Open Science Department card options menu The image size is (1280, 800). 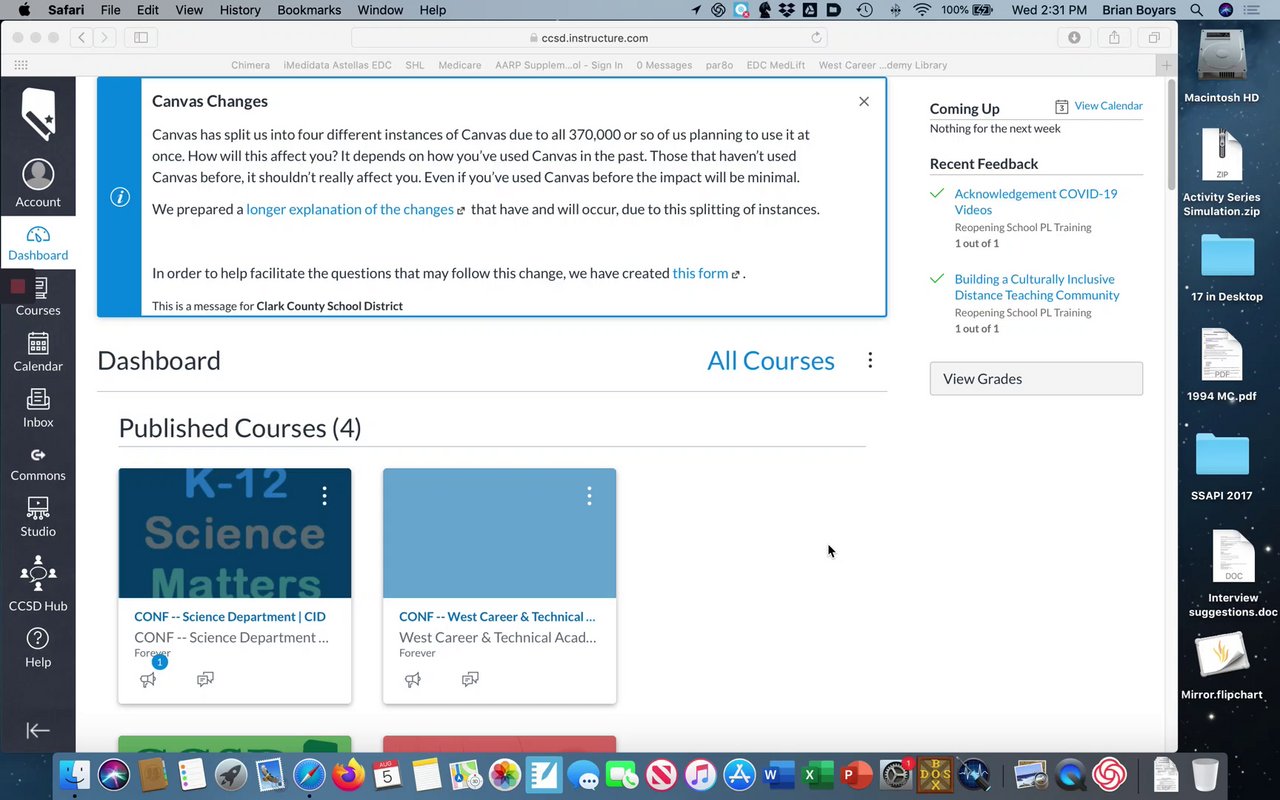[324, 495]
